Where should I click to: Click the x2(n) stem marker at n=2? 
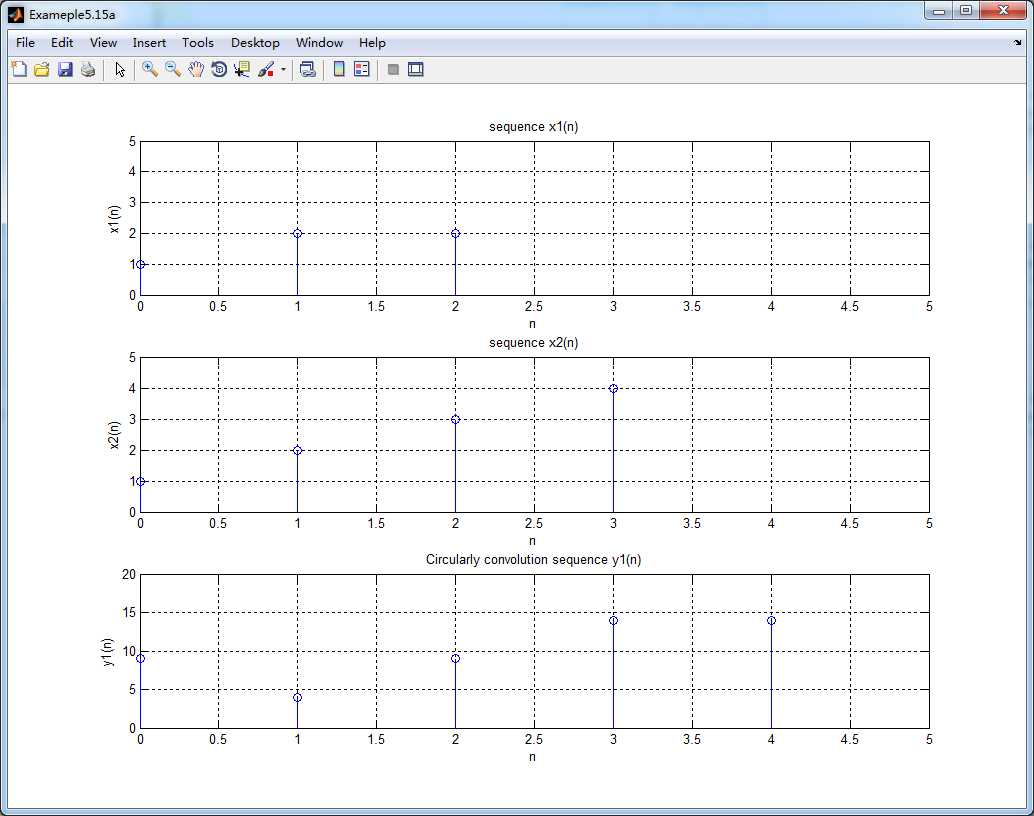point(455,420)
